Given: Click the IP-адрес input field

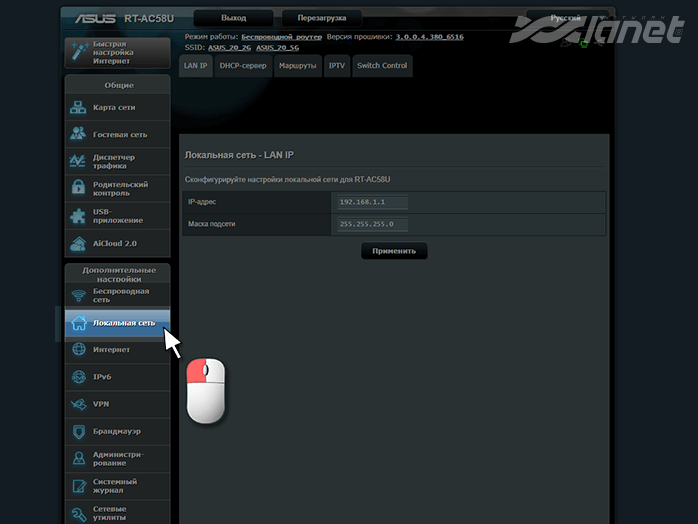Looking at the screenshot, I should tap(372, 202).
